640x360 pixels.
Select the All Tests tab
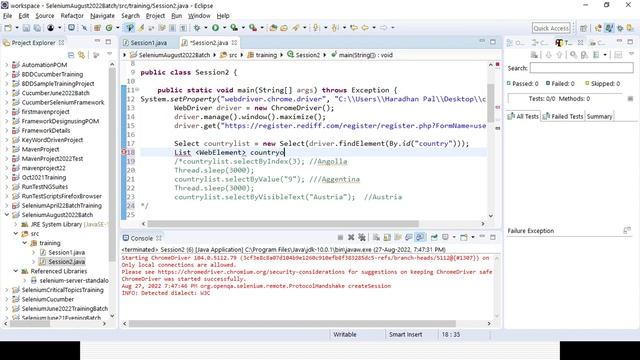(523, 116)
